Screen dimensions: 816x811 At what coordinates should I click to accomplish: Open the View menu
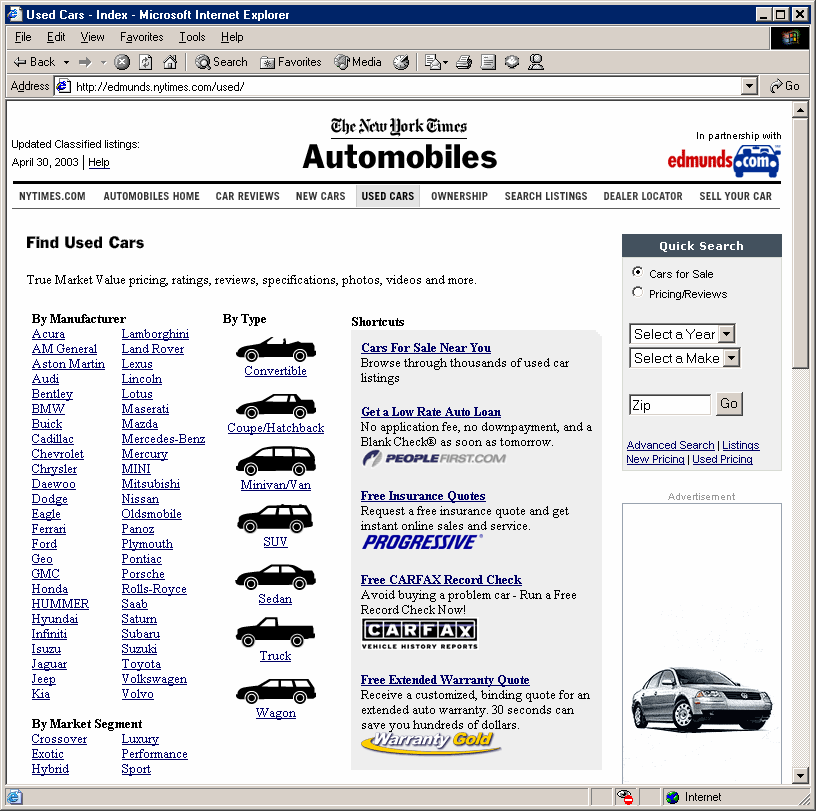[92, 37]
